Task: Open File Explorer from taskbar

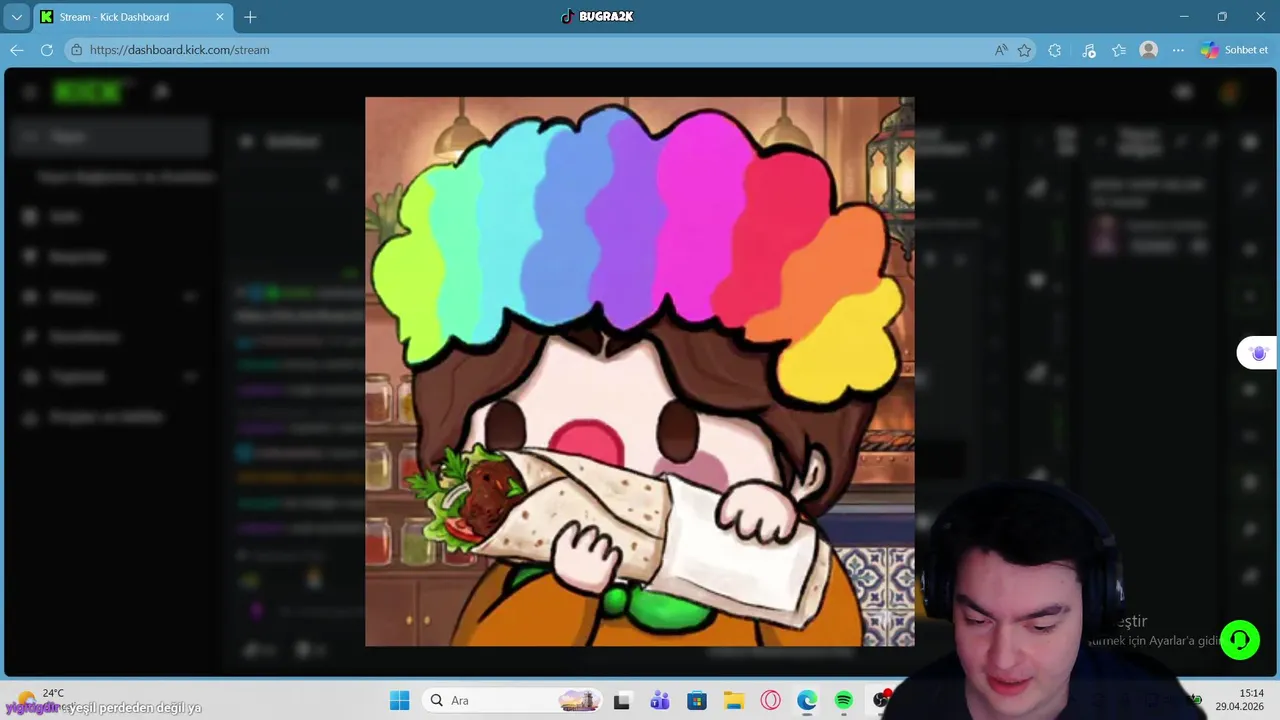Action: pos(734,700)
